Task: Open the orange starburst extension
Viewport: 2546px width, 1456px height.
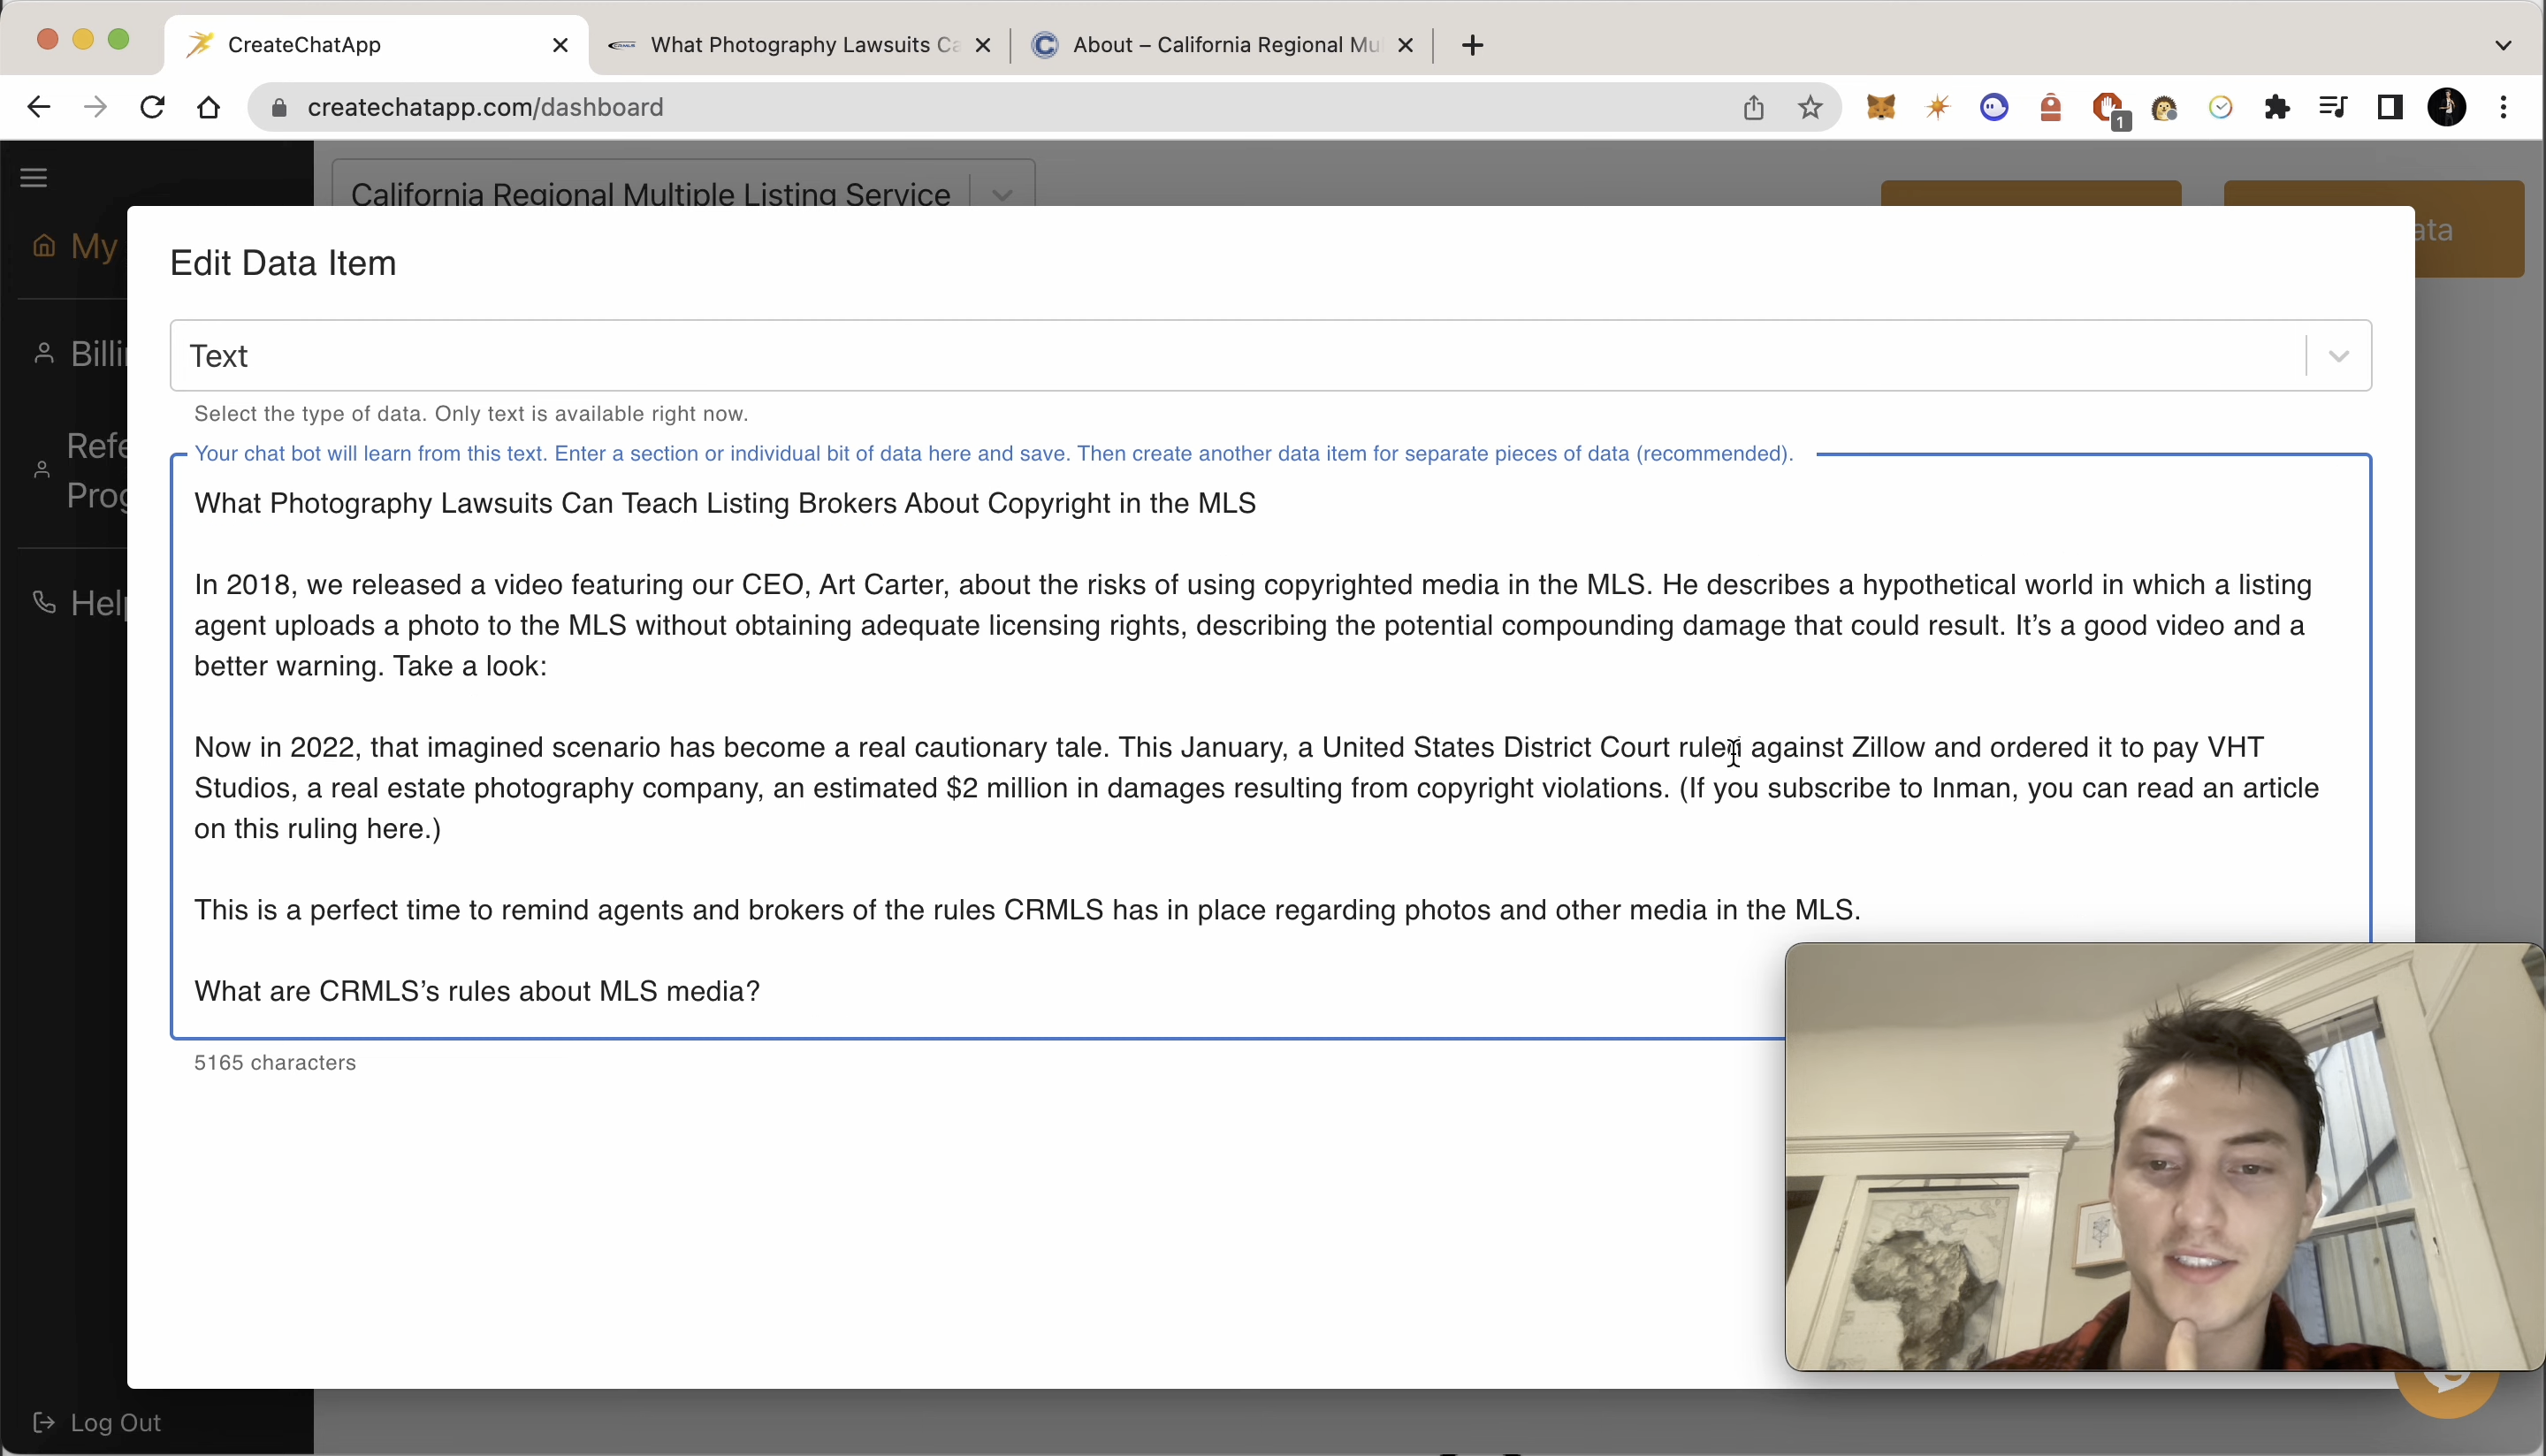Action: pyautogui.click(x=1937, y=107)
